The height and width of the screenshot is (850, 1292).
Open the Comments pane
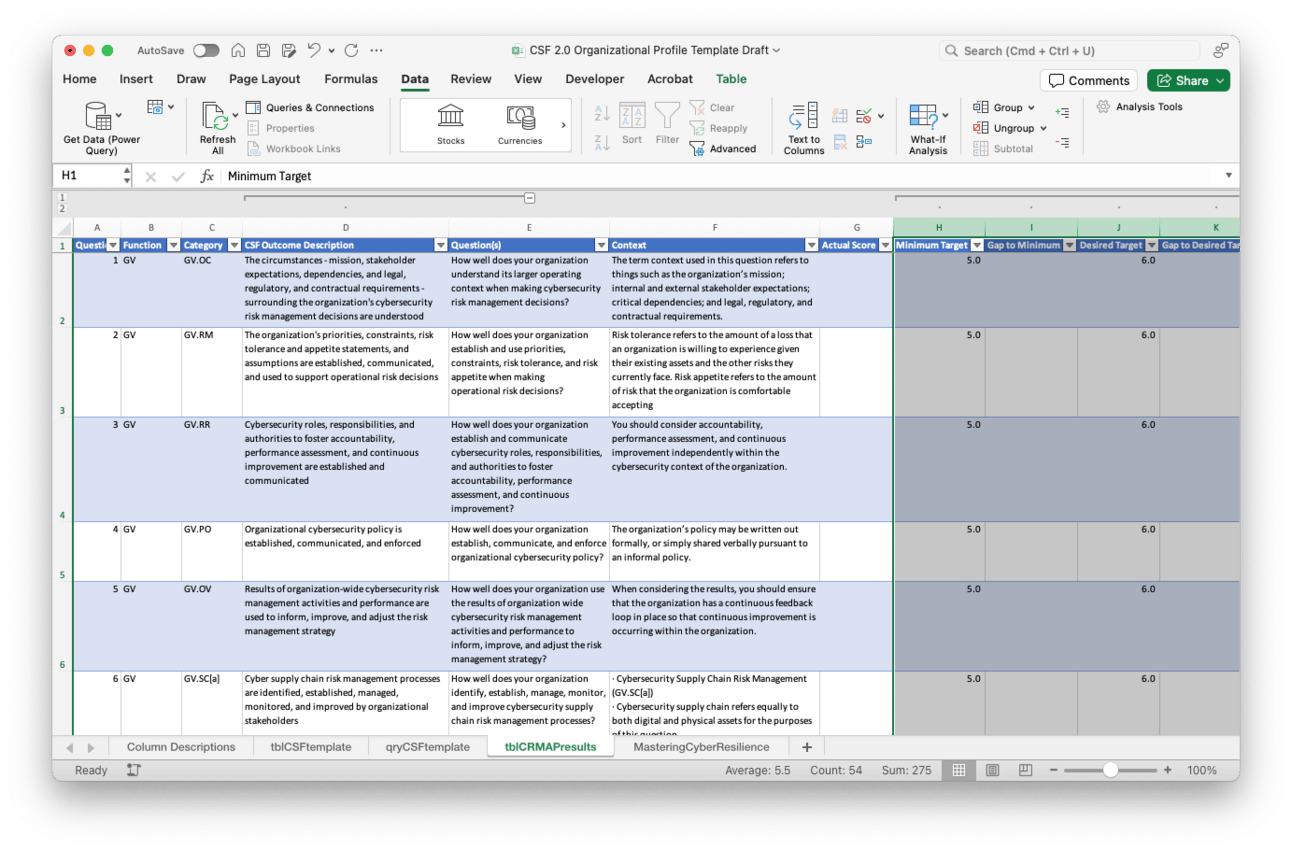(x=1087, y=80)
